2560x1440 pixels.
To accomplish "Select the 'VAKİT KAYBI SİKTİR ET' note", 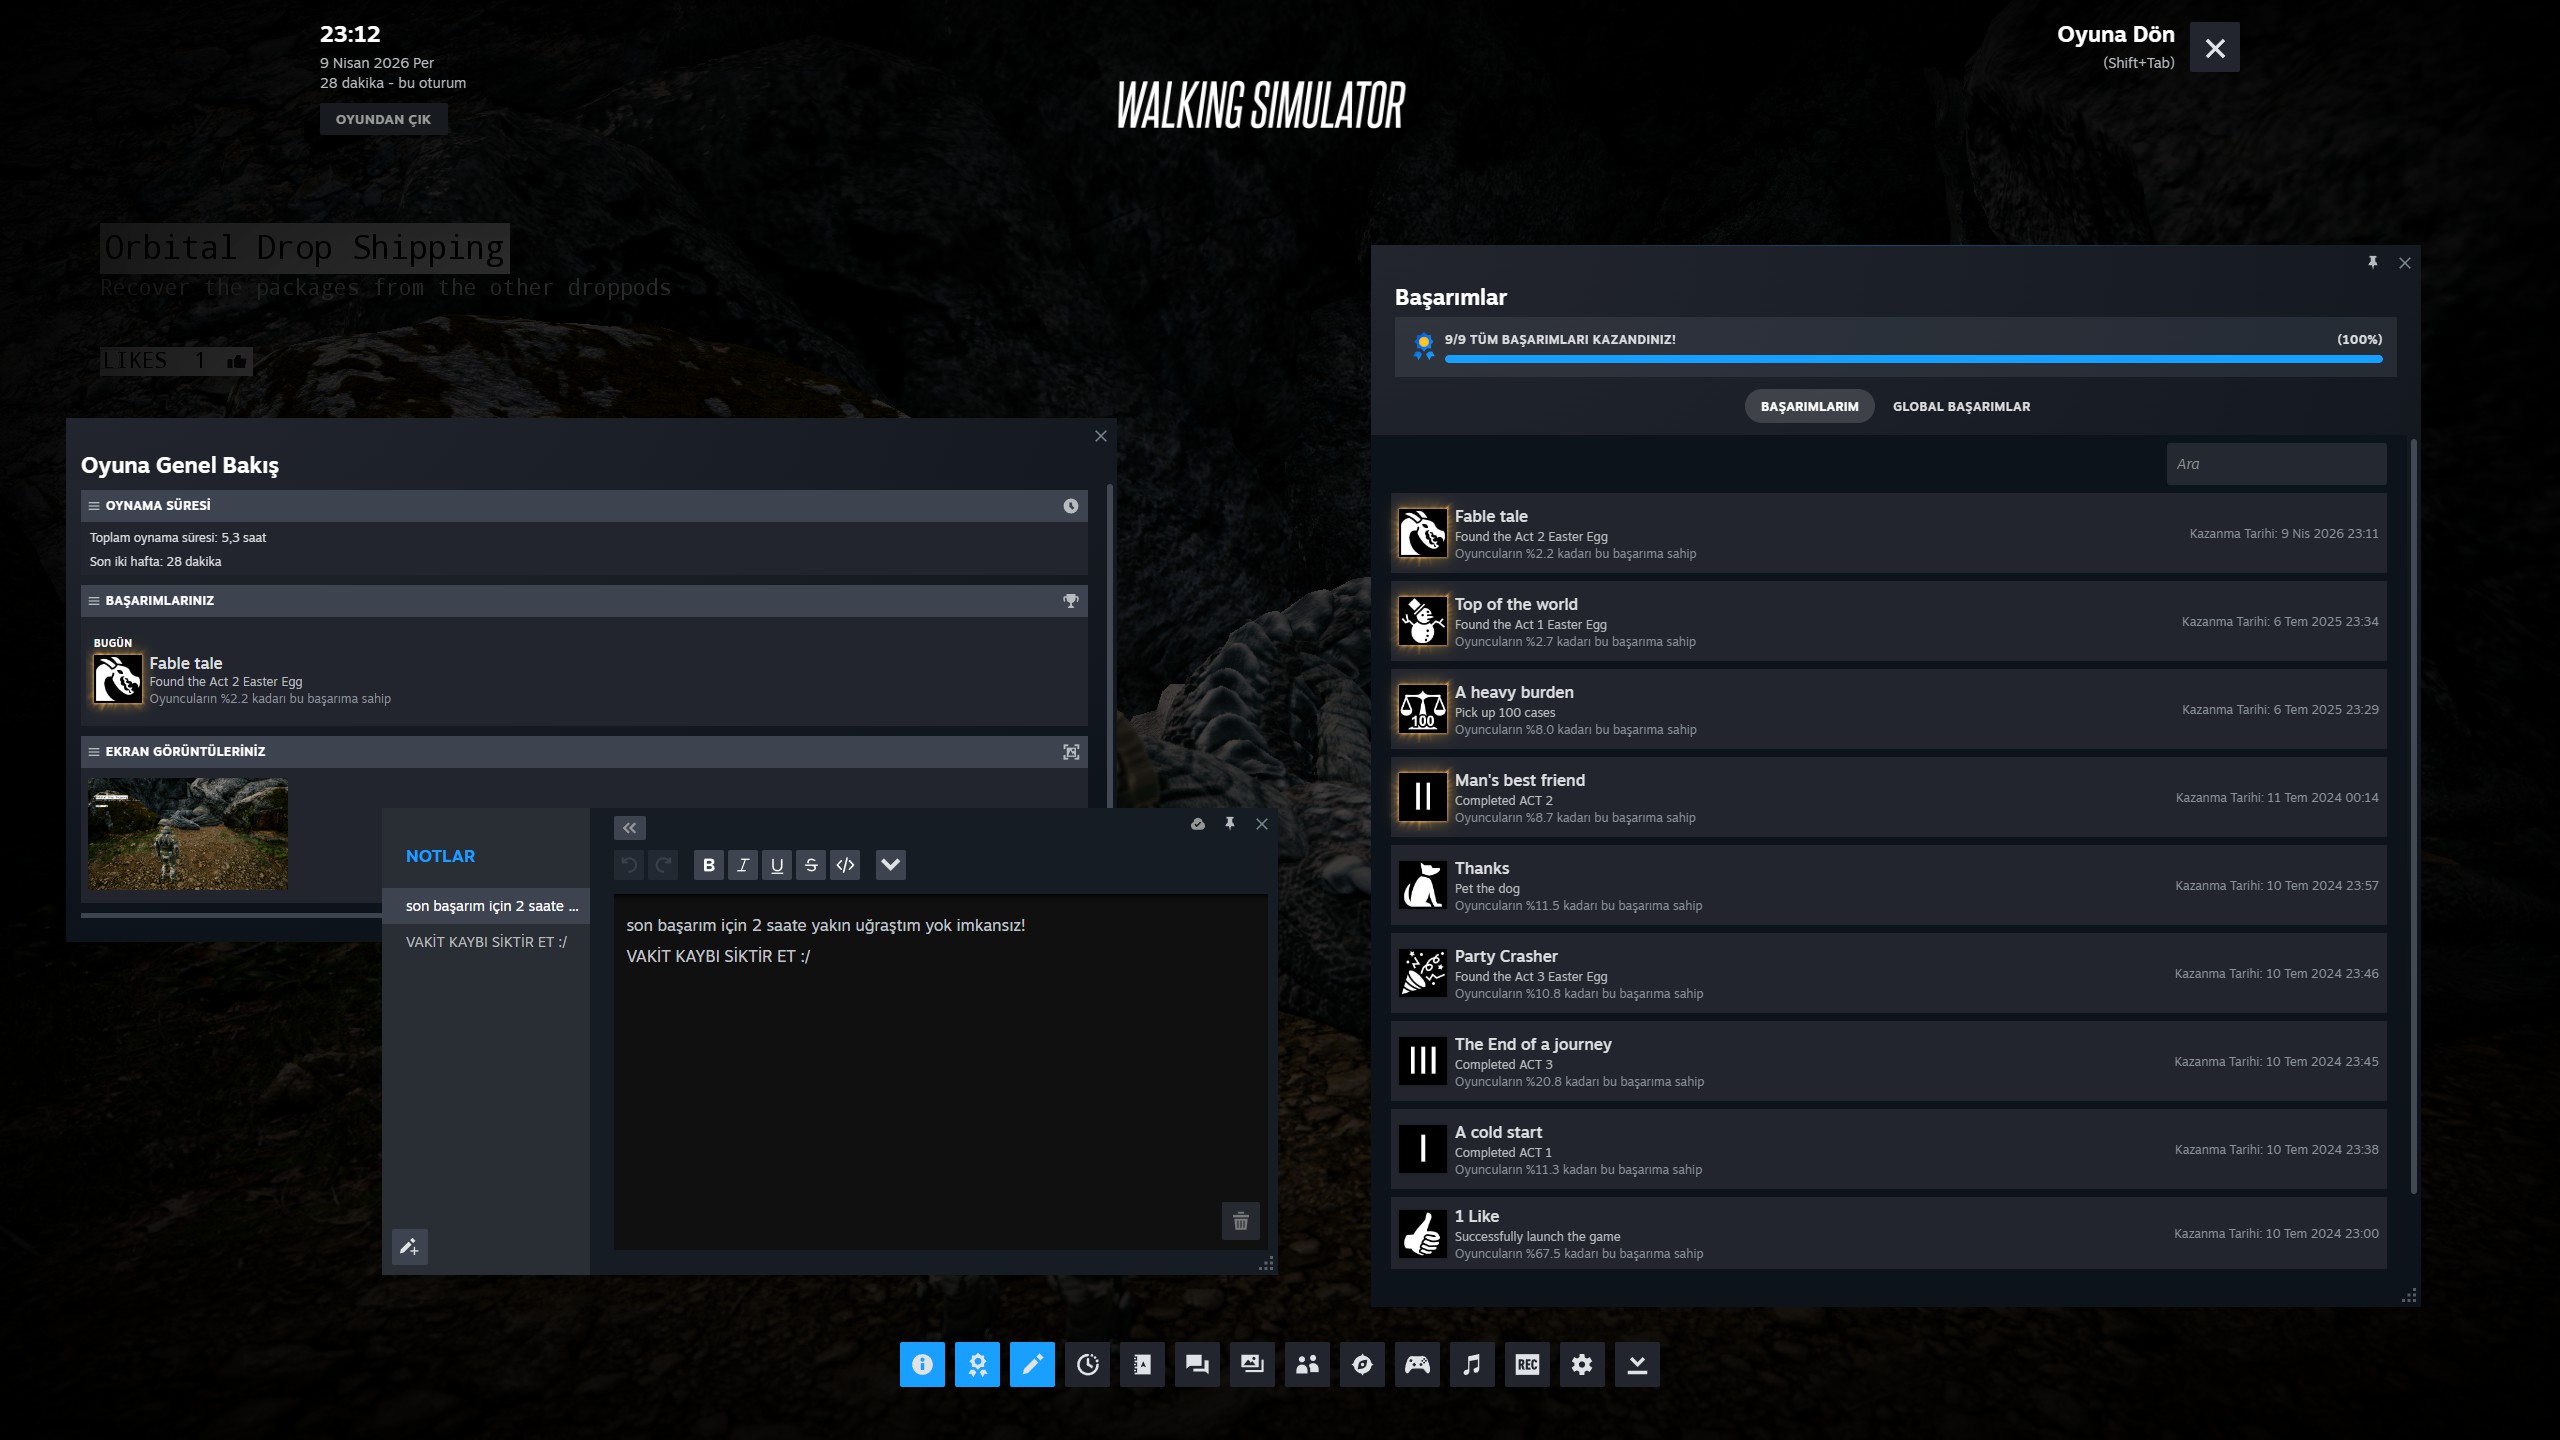I will pos(486,942).
